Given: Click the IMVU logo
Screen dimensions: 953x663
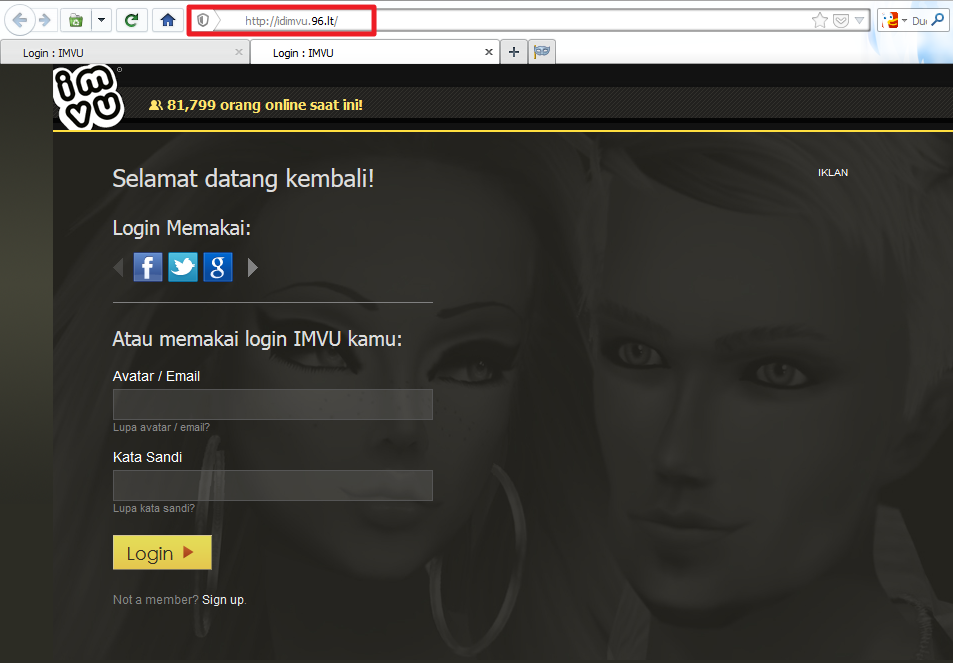Looking at the screenshot, I should point(88,97).
